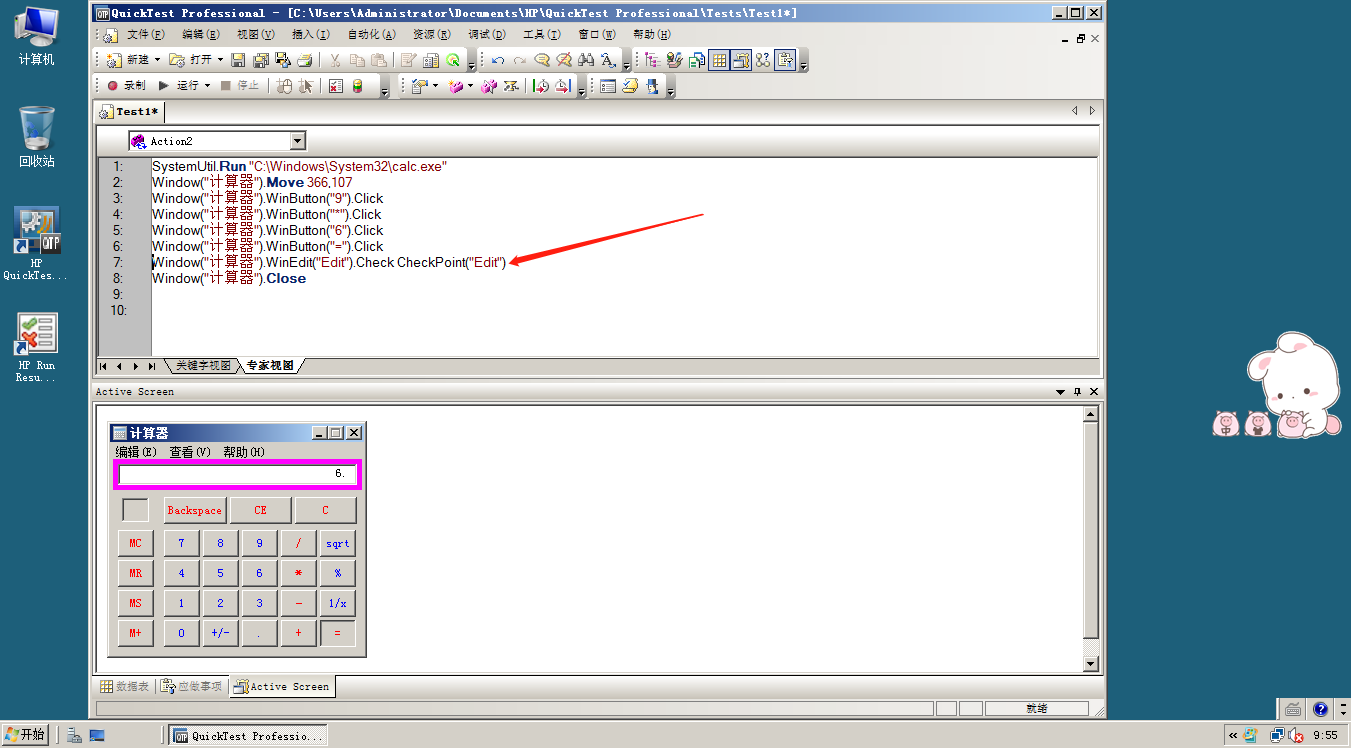Switch to the 关键字视图 tab
The width and height of the screenshot is (1351, 748).
pyautogui.click(x=202, y=366)
